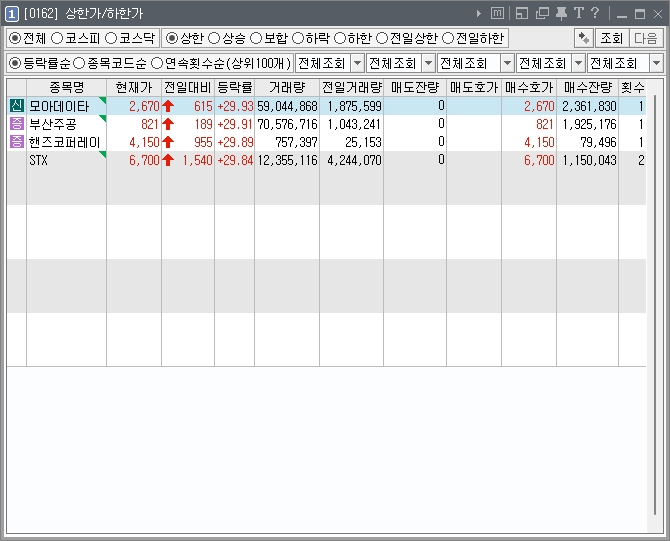Click the 조회 search button
This screenshot has width=670, height=541.
612,38
